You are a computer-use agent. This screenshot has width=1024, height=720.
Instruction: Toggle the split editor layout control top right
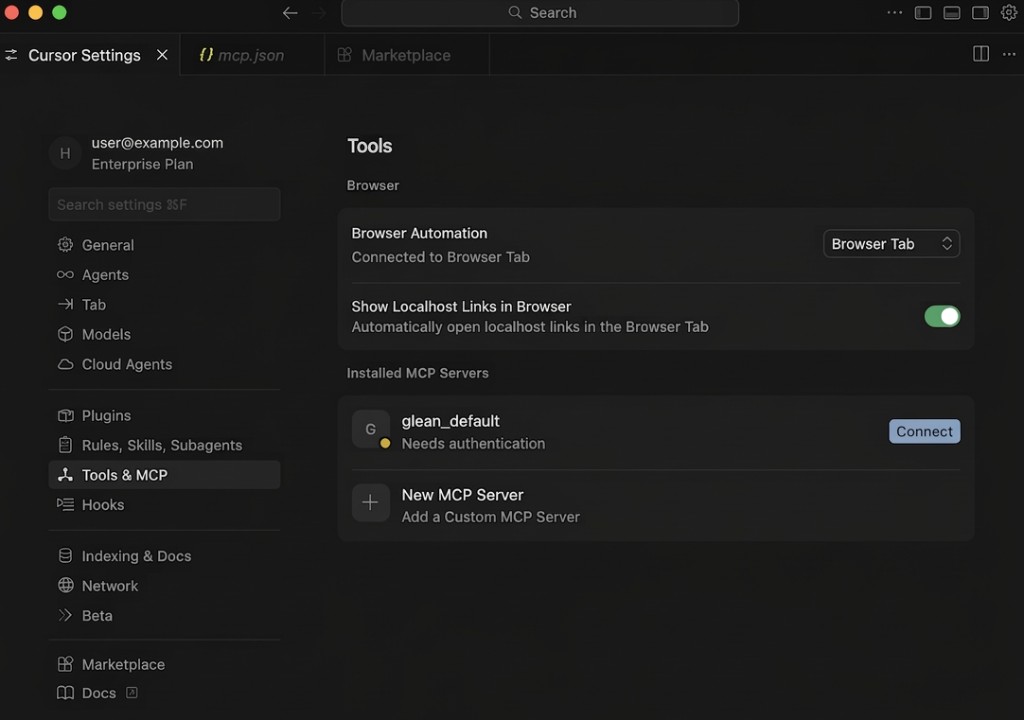(980, 54)
